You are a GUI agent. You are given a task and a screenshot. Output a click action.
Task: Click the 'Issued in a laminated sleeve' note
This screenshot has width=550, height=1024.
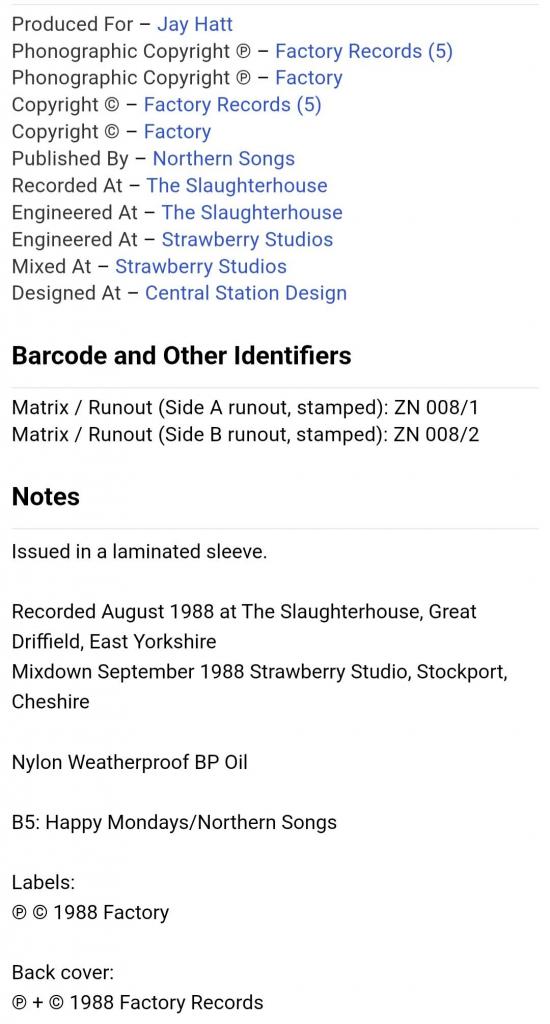[x=139, y=551]
